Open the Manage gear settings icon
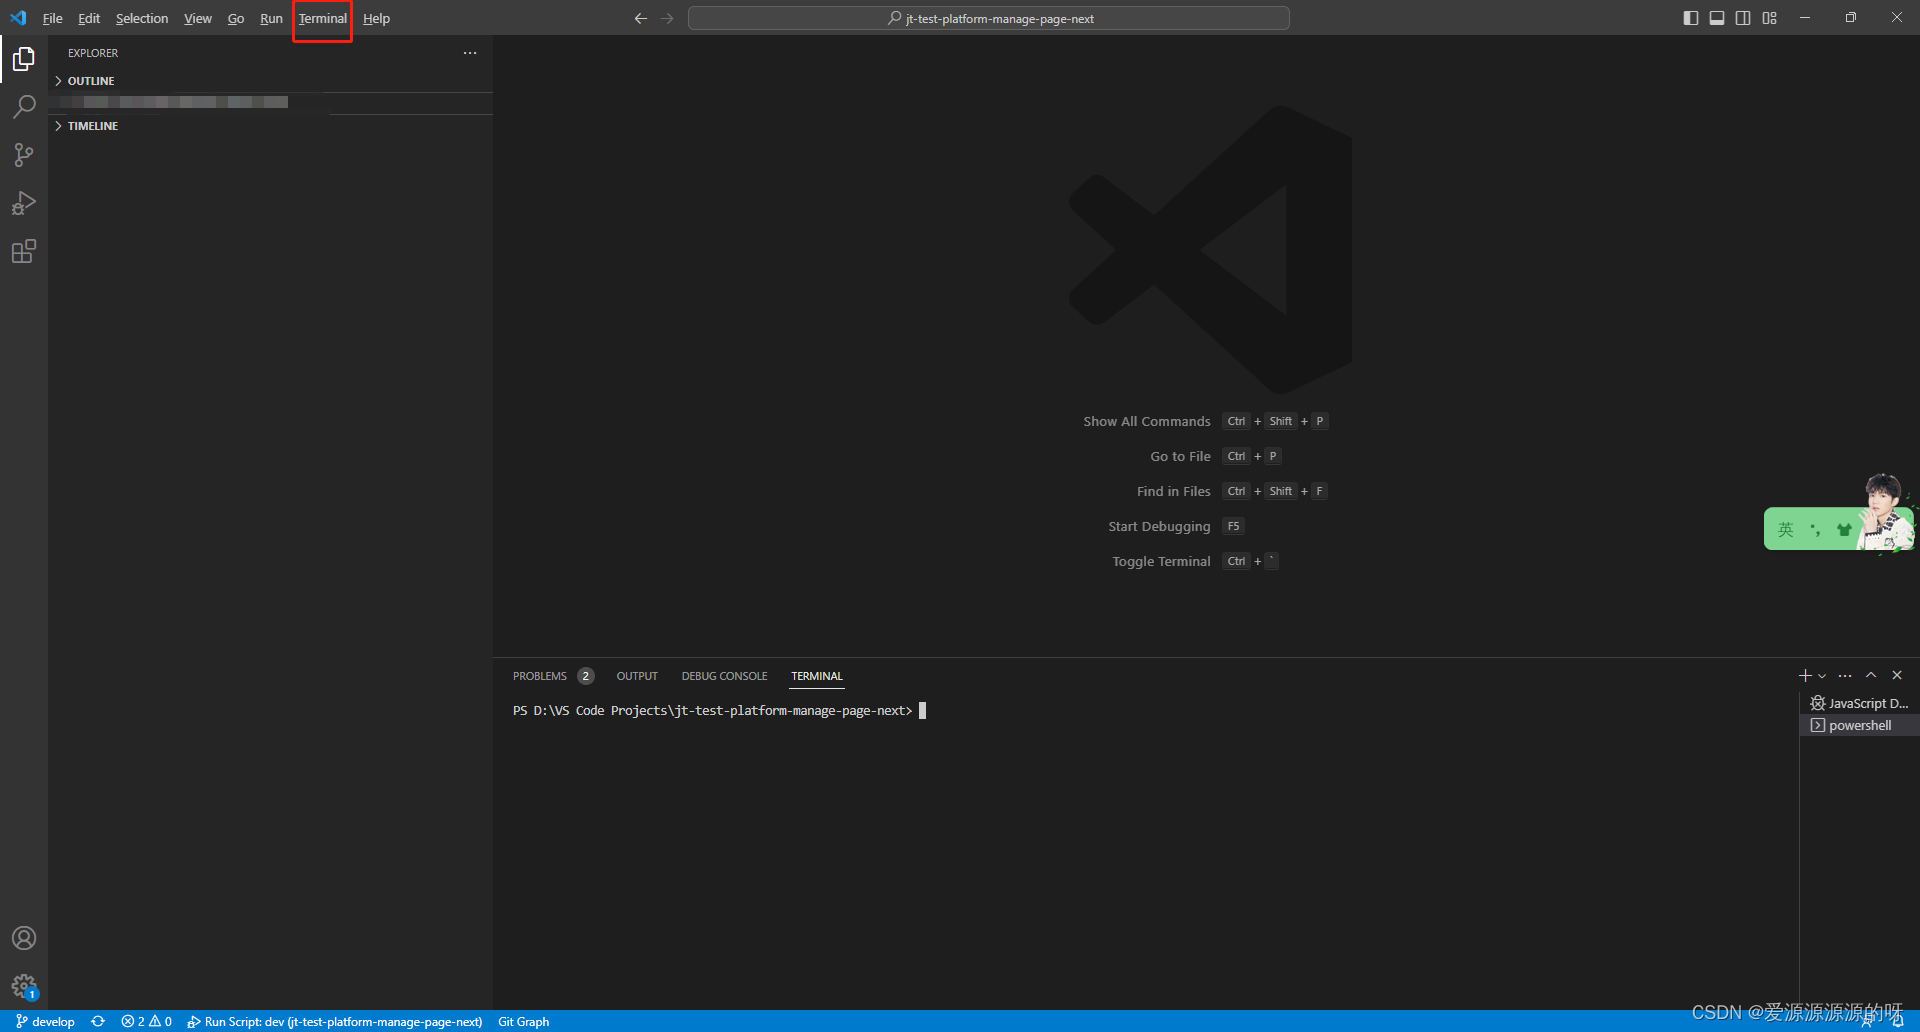1920x1032 pixels. [x=24, y=986]
